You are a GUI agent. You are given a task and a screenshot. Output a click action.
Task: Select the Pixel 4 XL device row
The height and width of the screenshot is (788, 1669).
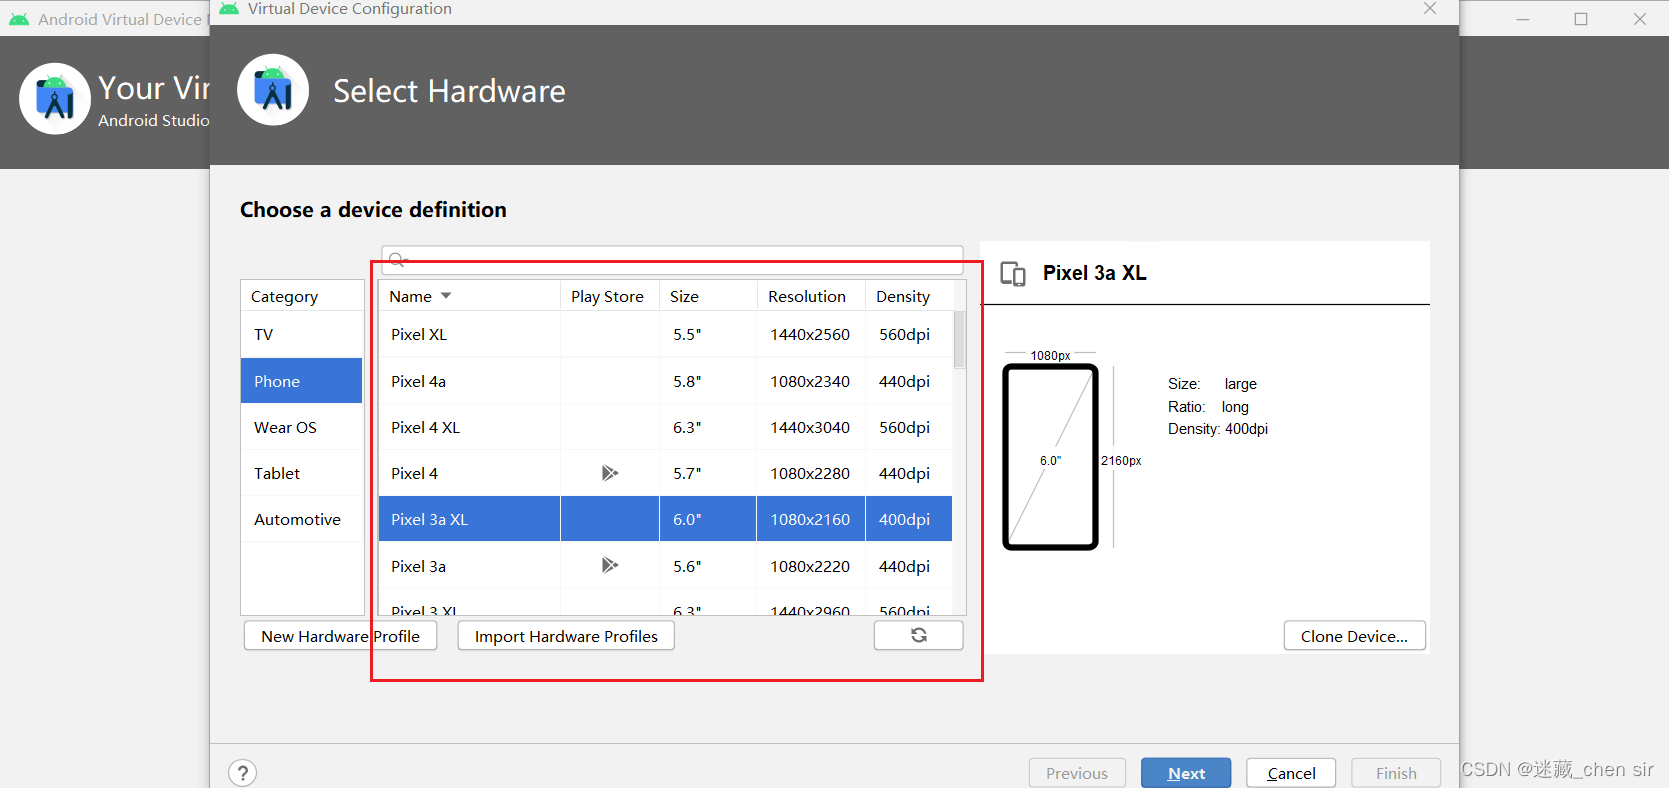point(665,427)
